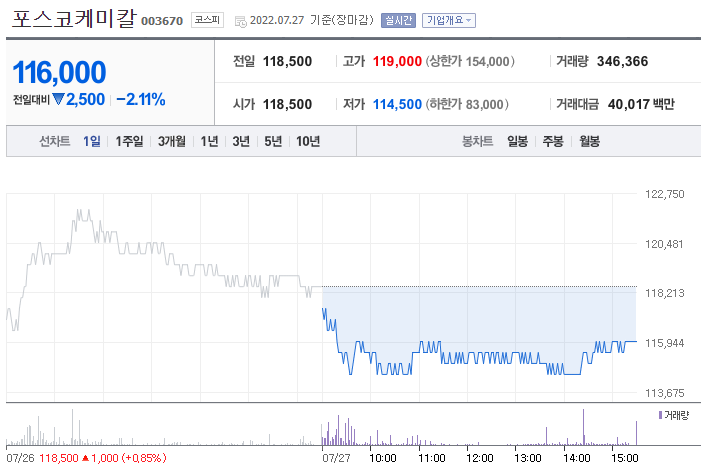Click the 12:00 marker on the time axis

pos(479,458)
